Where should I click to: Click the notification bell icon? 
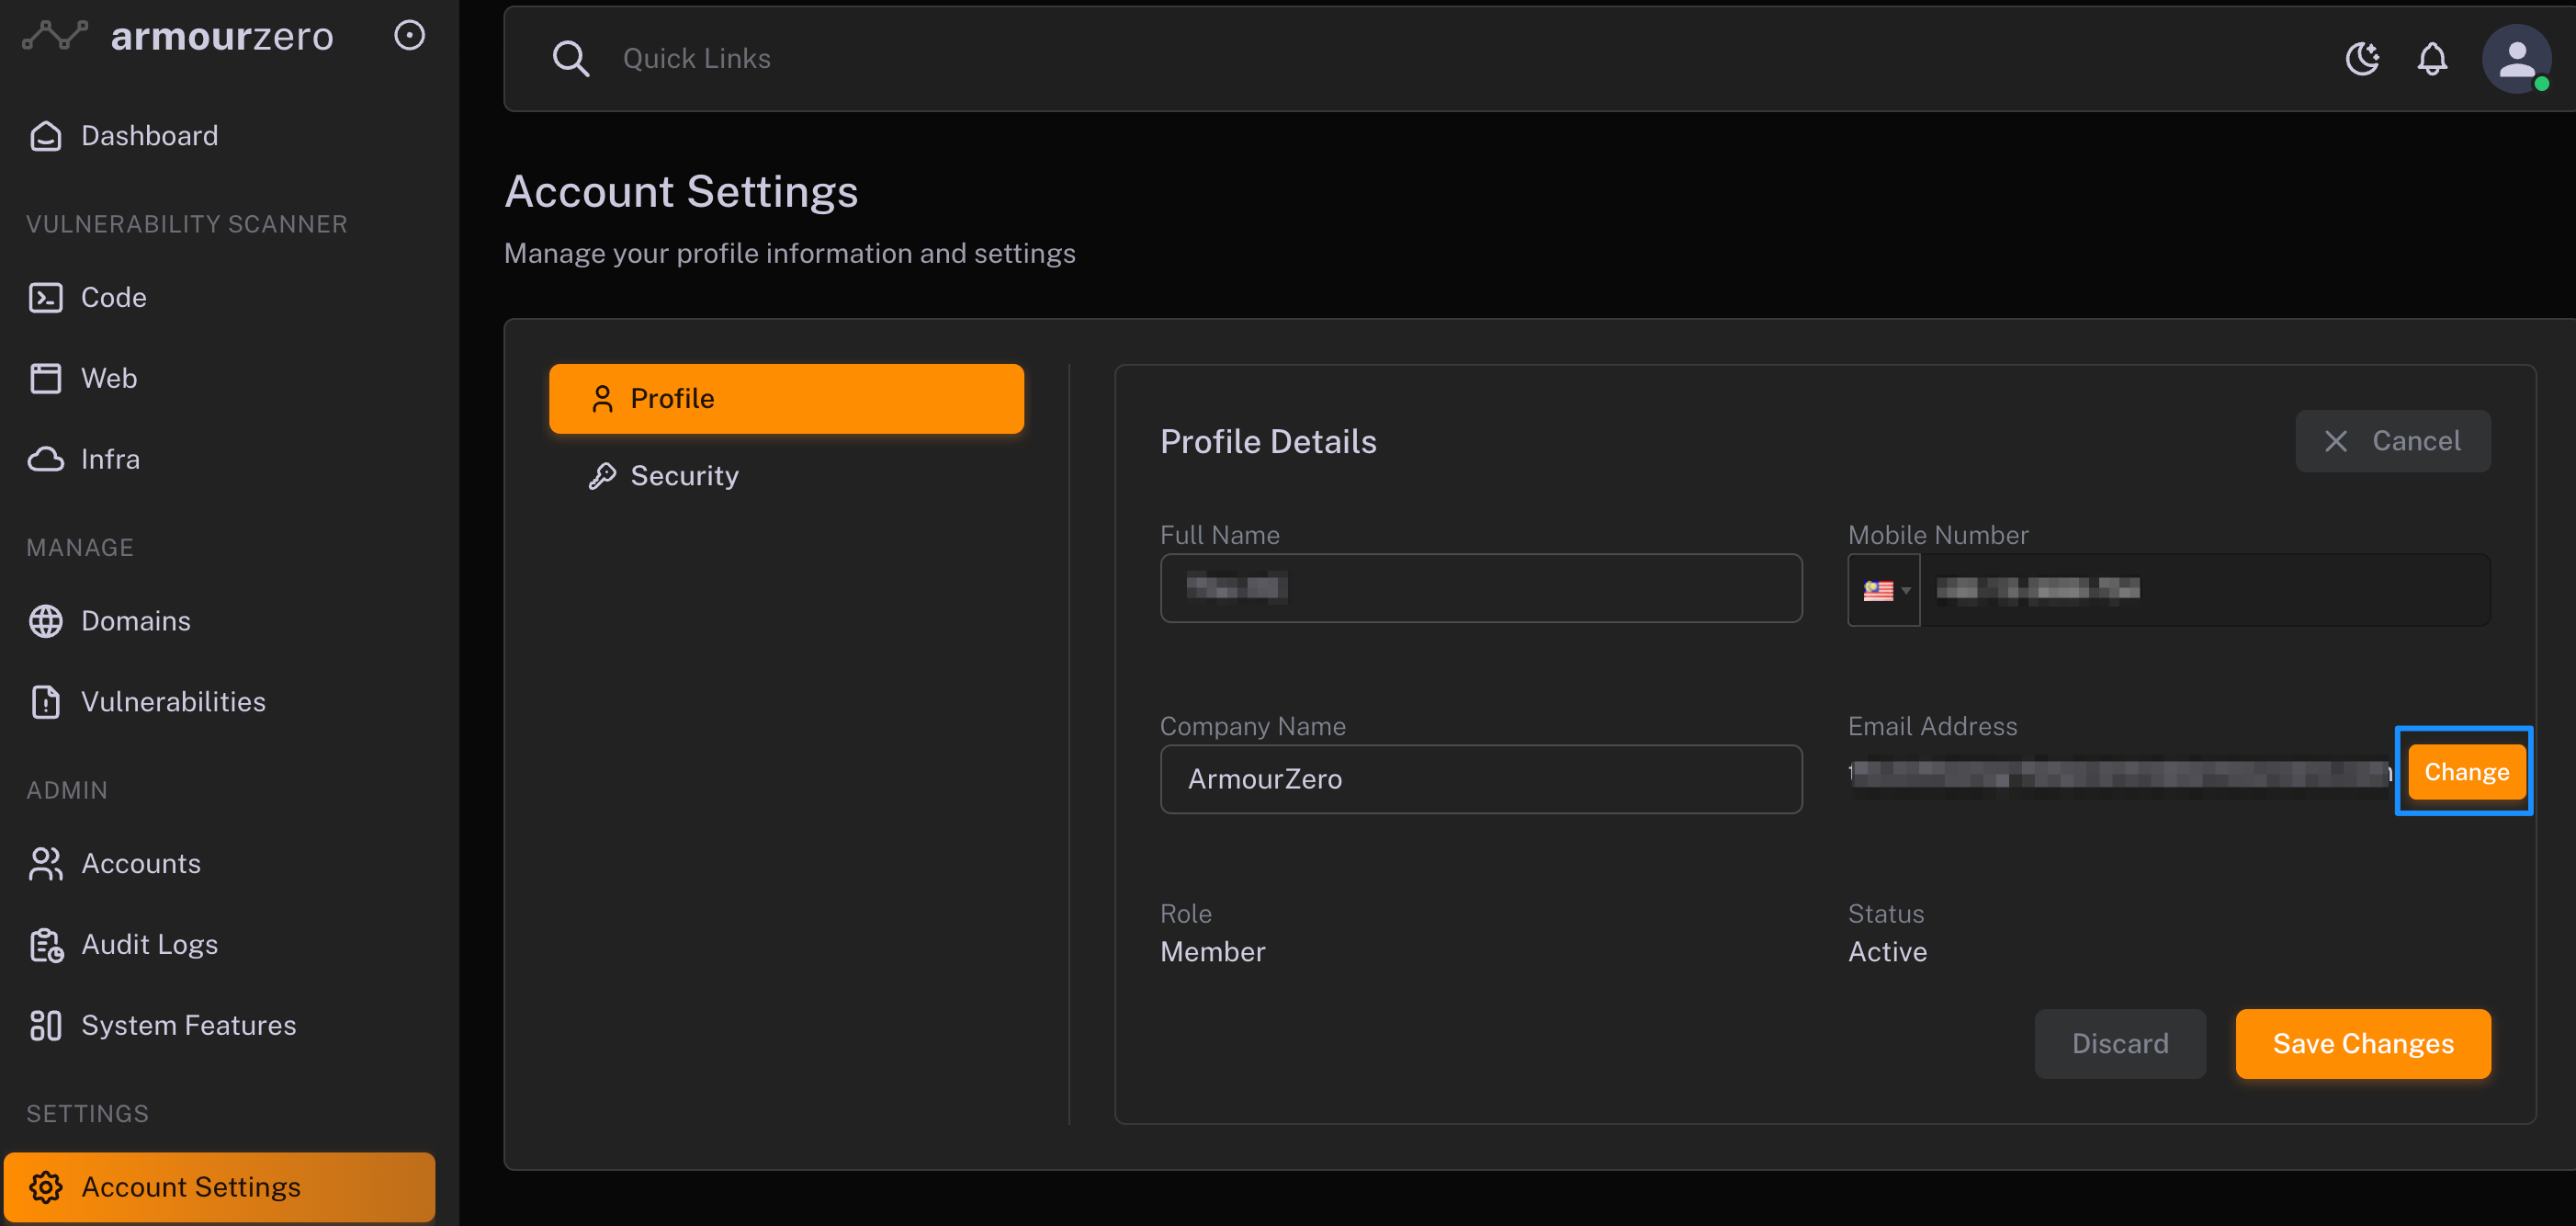(2431, 59)
